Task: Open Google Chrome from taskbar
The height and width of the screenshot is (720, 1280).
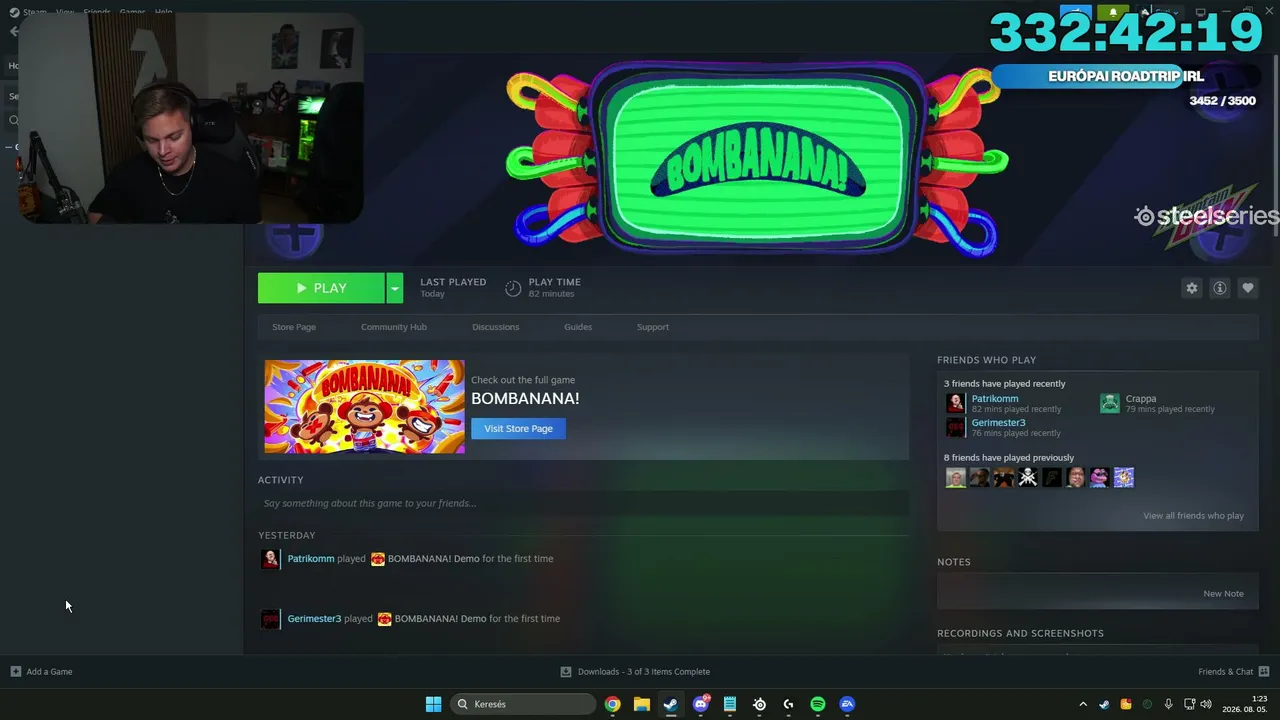Action: (x=612, y=704)
